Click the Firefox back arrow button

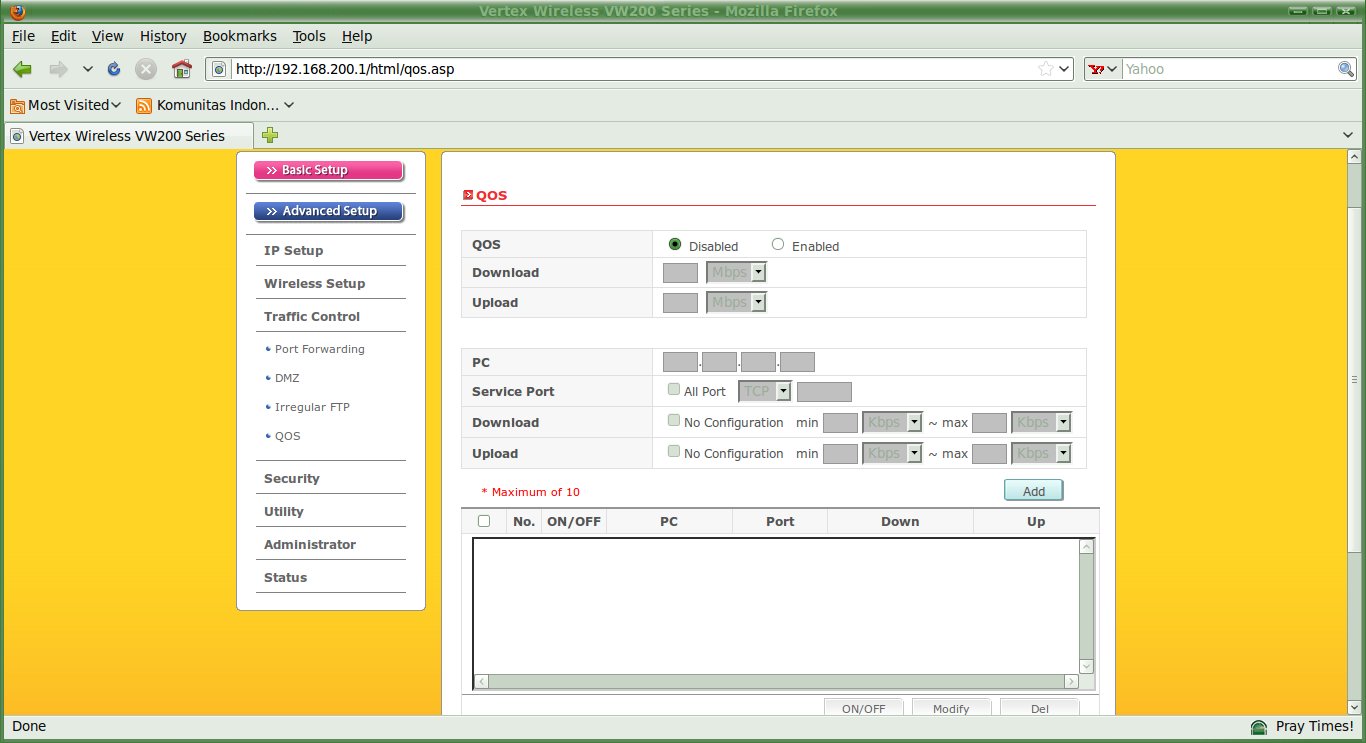point(22,69)
